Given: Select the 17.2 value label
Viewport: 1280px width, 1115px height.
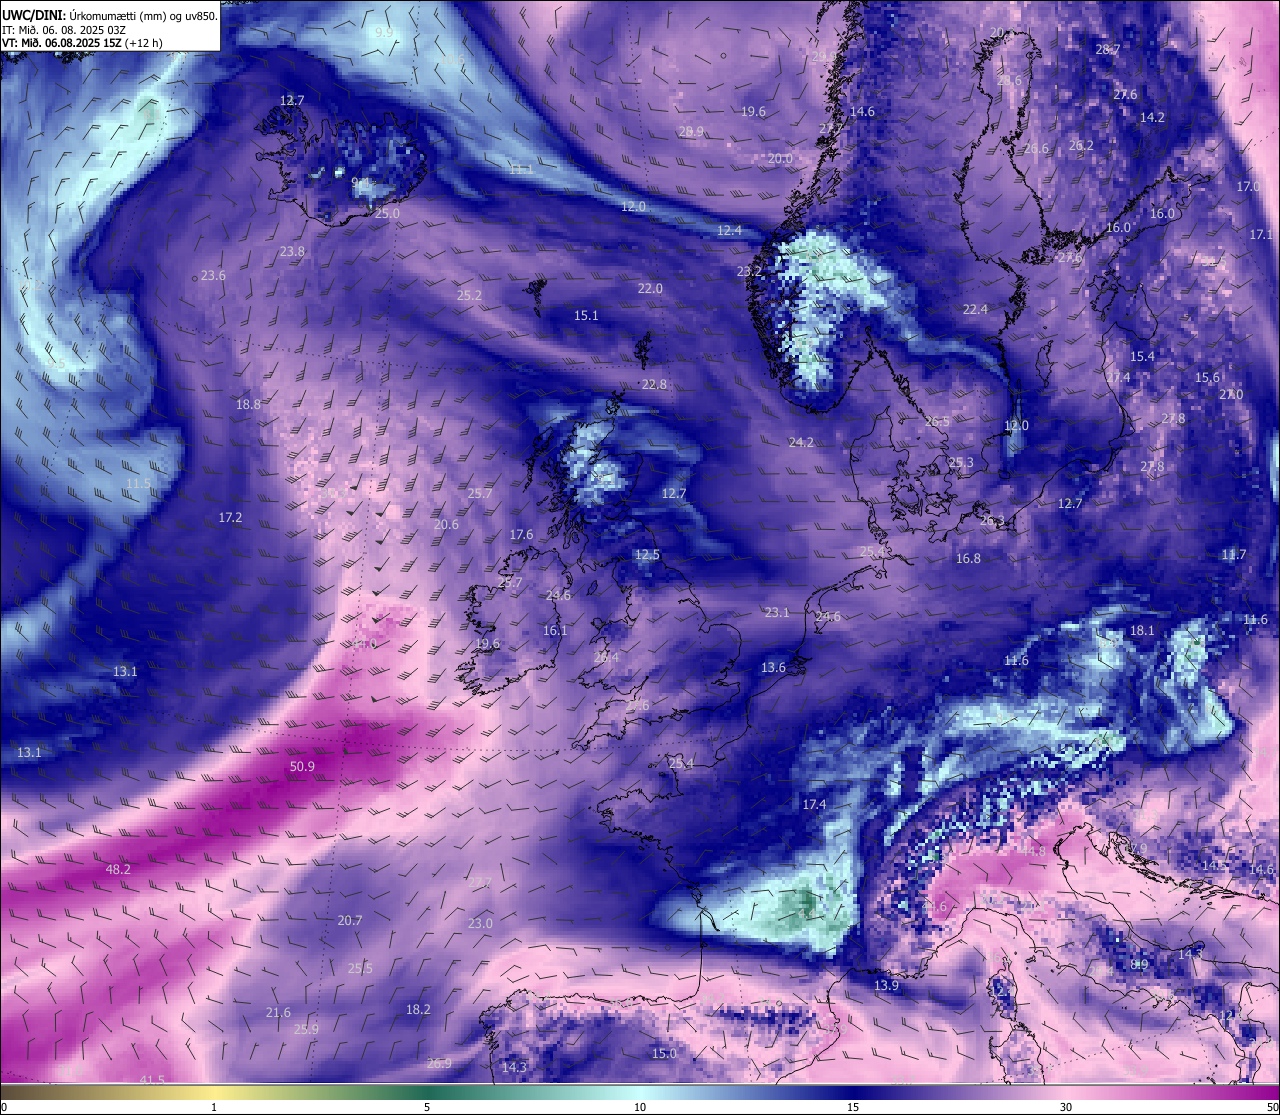Looking at the screenshot, I should click(x=230, y=517).
